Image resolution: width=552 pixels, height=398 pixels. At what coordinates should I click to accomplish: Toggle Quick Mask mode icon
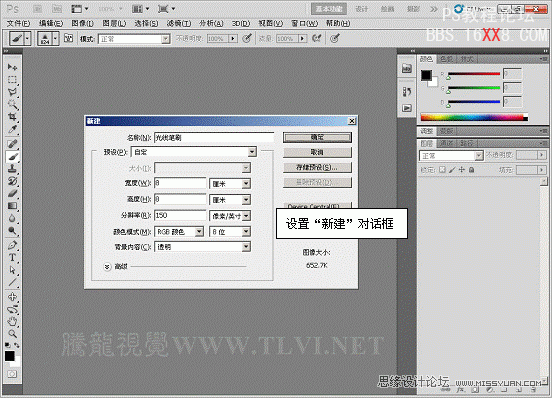[x=12, y=374]
